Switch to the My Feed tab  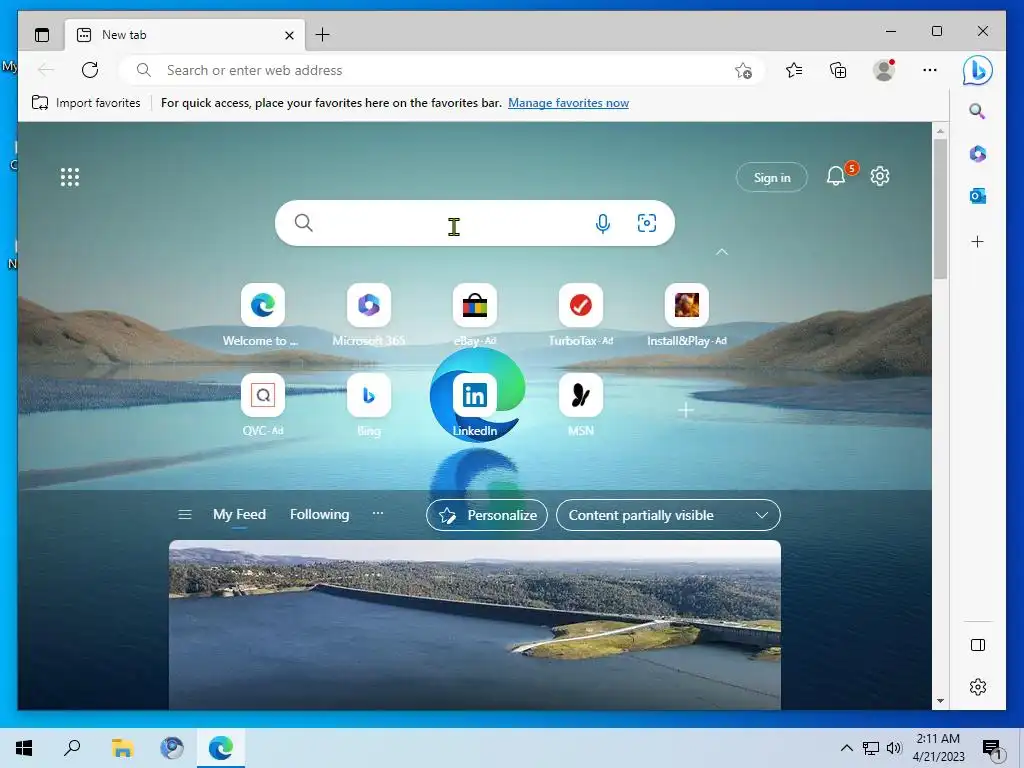(x=239, y=515)
